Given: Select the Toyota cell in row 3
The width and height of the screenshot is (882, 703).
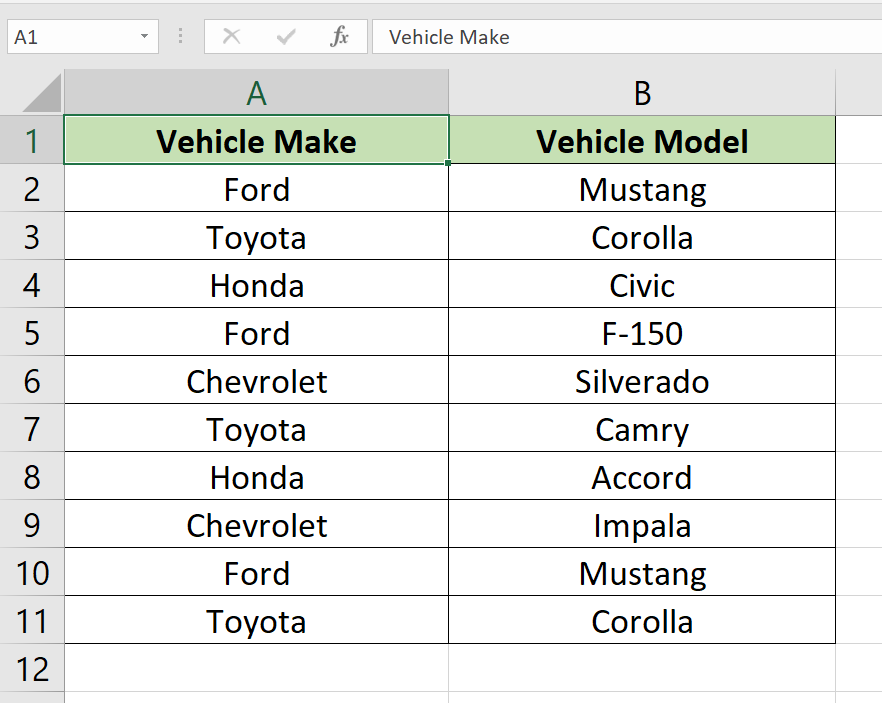Looking at the screenshot, I should (x=256, y=236).
